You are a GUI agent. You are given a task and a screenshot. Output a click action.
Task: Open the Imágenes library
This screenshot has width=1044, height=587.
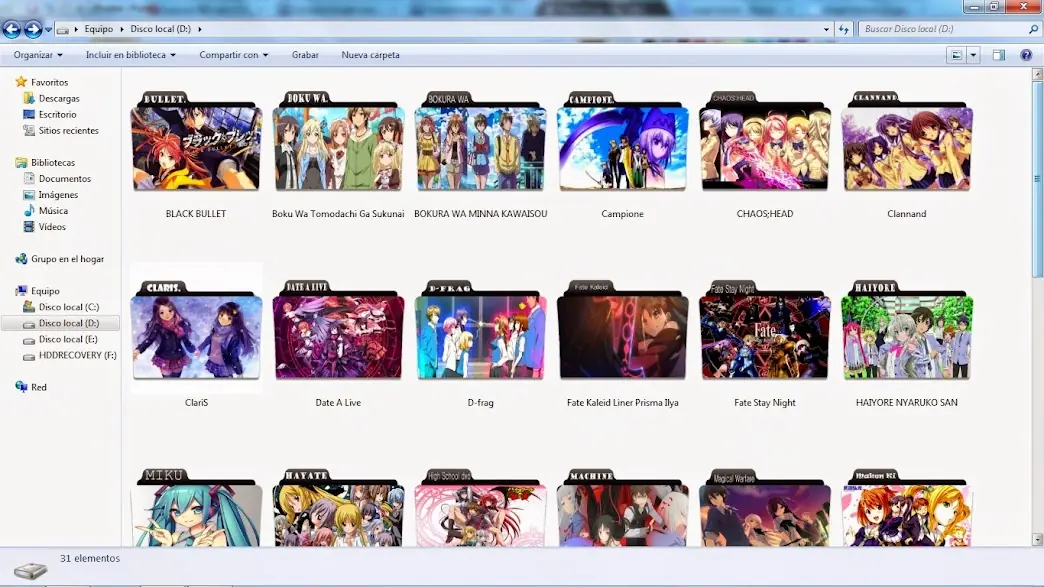tap(58, 195)
